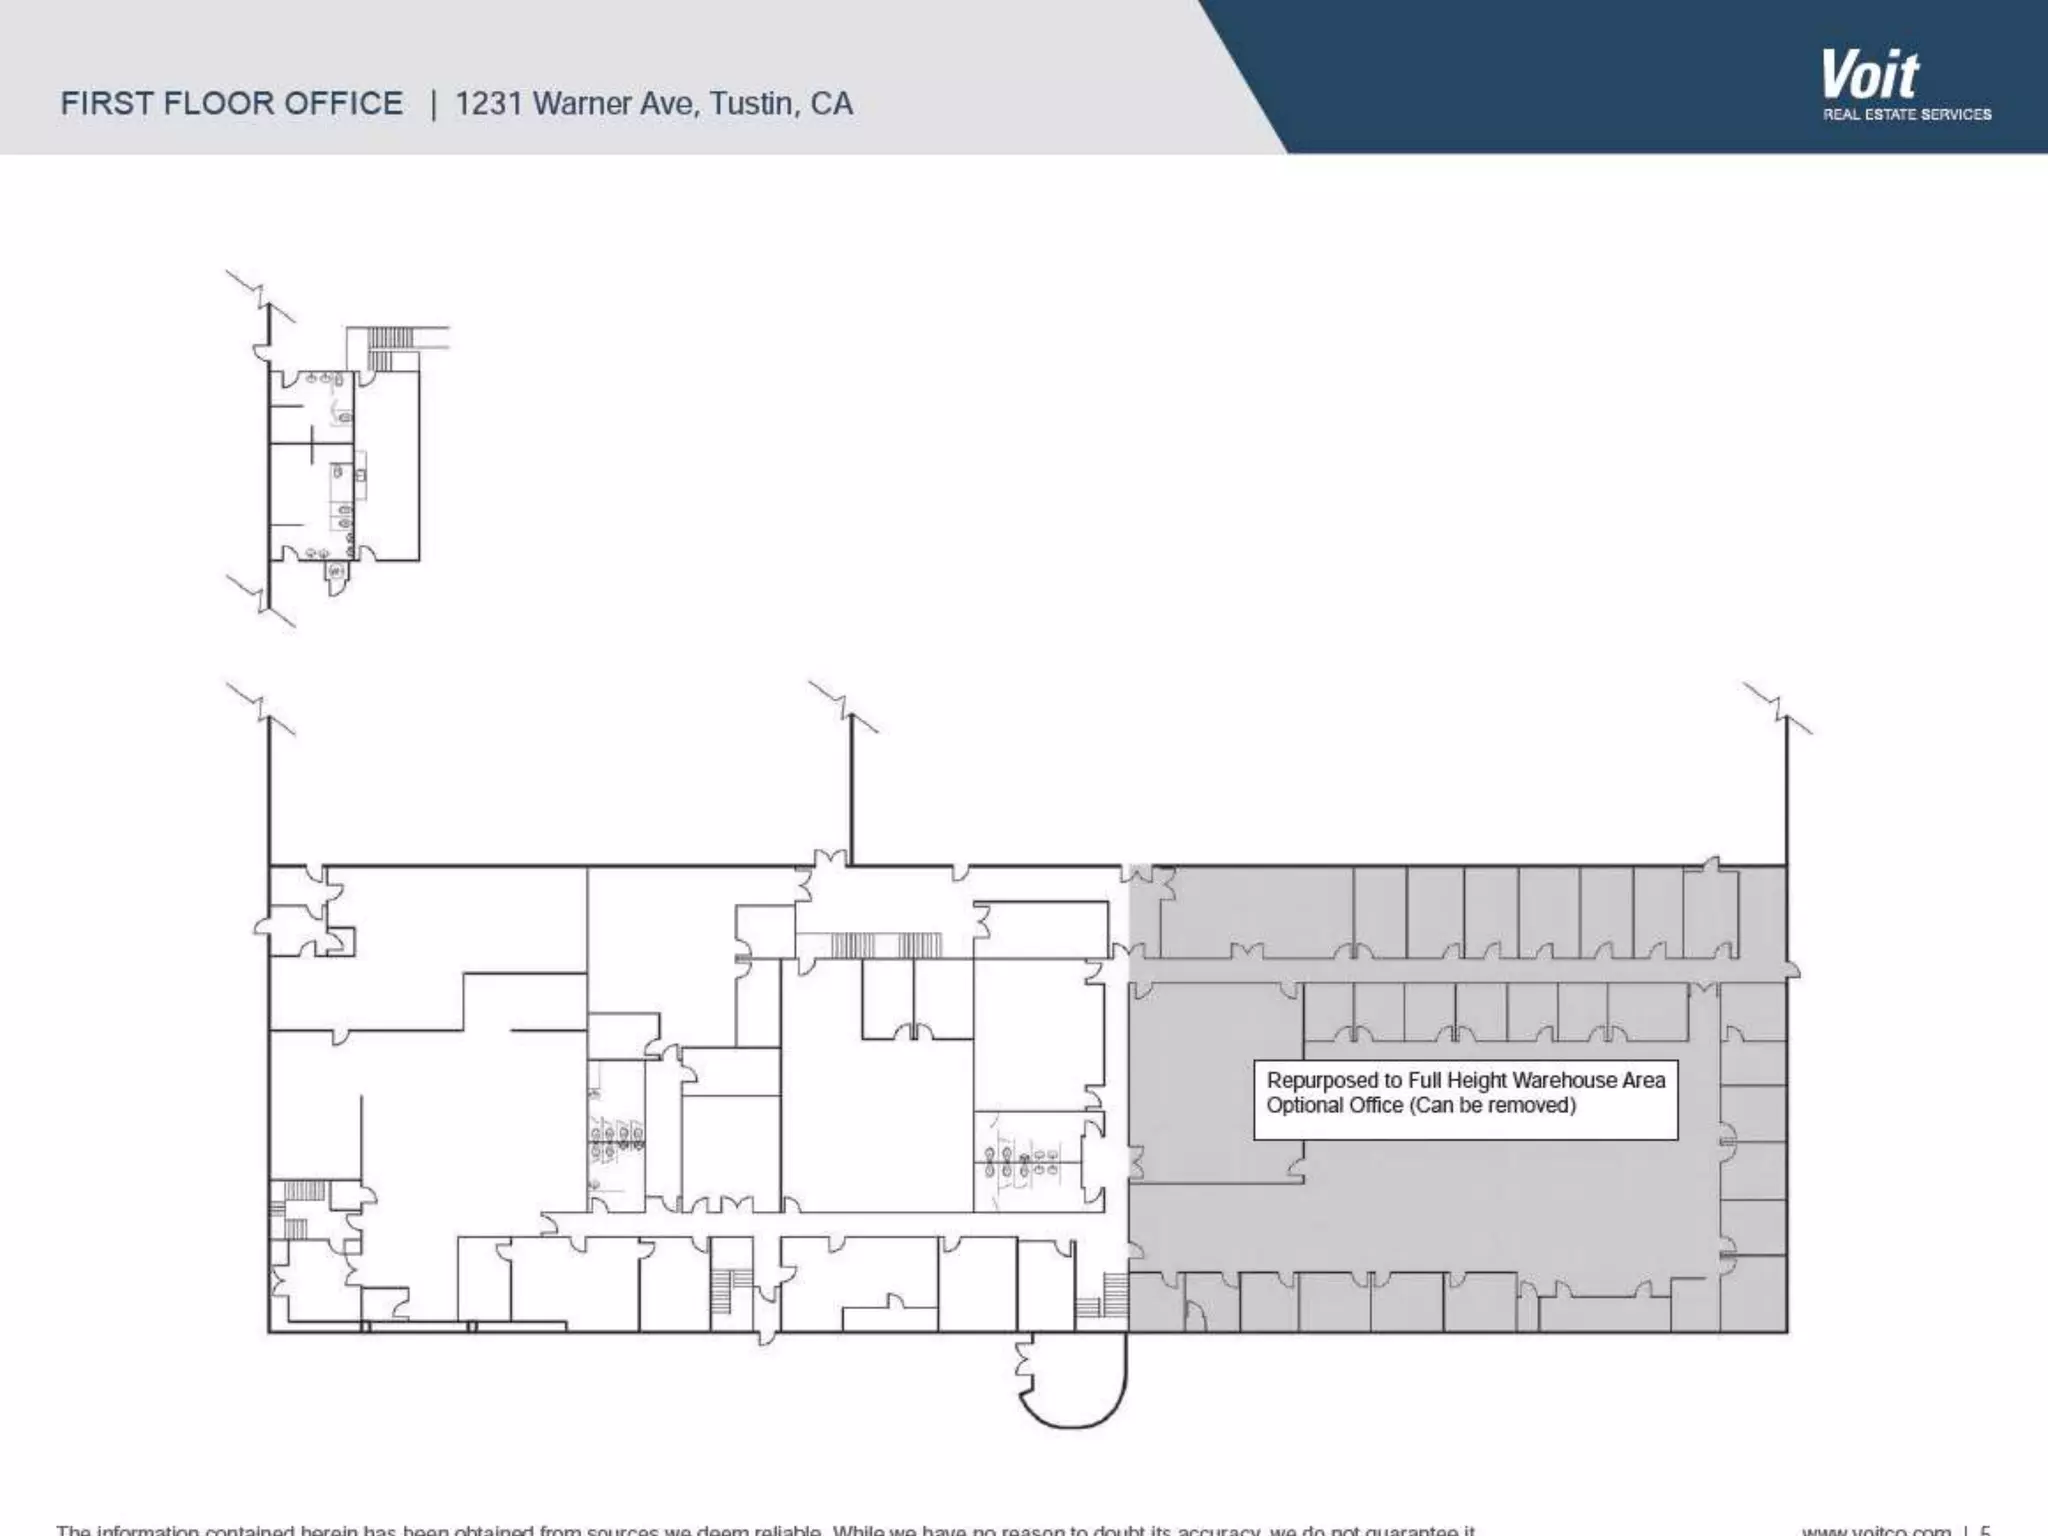Screen dimensions: 2048x1536
Task: Click the break-line symbol above the main plan's left wall
Action: point(261,708)
